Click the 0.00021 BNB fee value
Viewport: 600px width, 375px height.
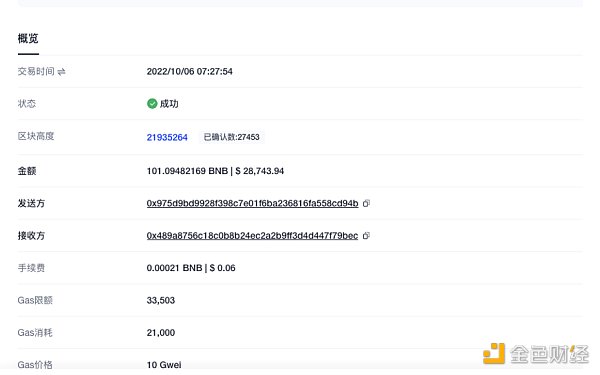(x=174, y=268)
